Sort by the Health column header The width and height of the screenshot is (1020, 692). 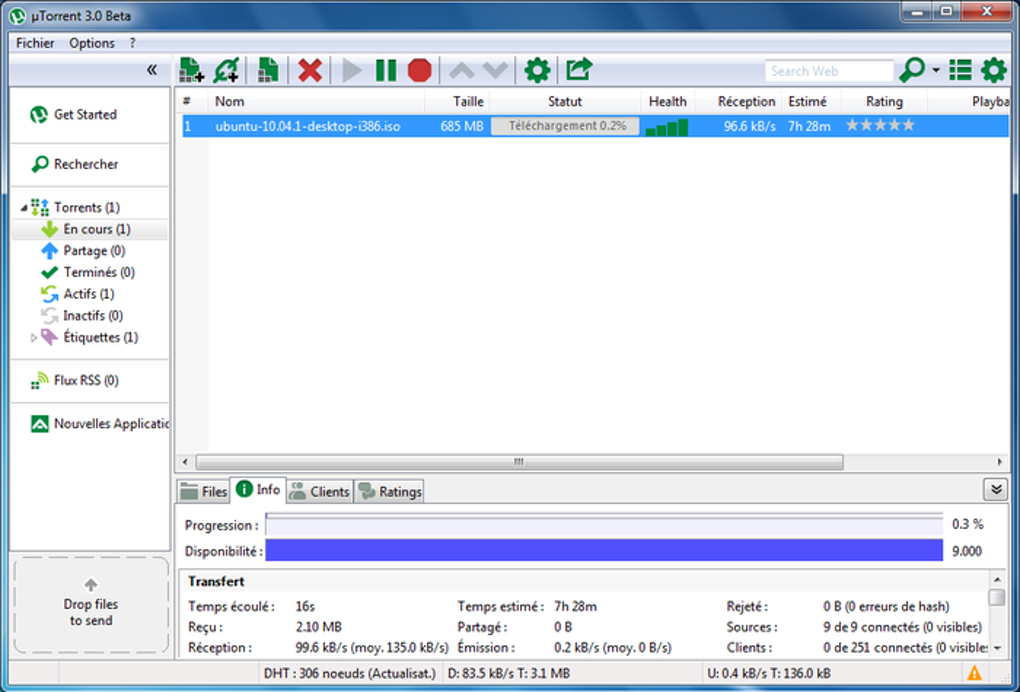pyautogui.click(x=667, y=101)
